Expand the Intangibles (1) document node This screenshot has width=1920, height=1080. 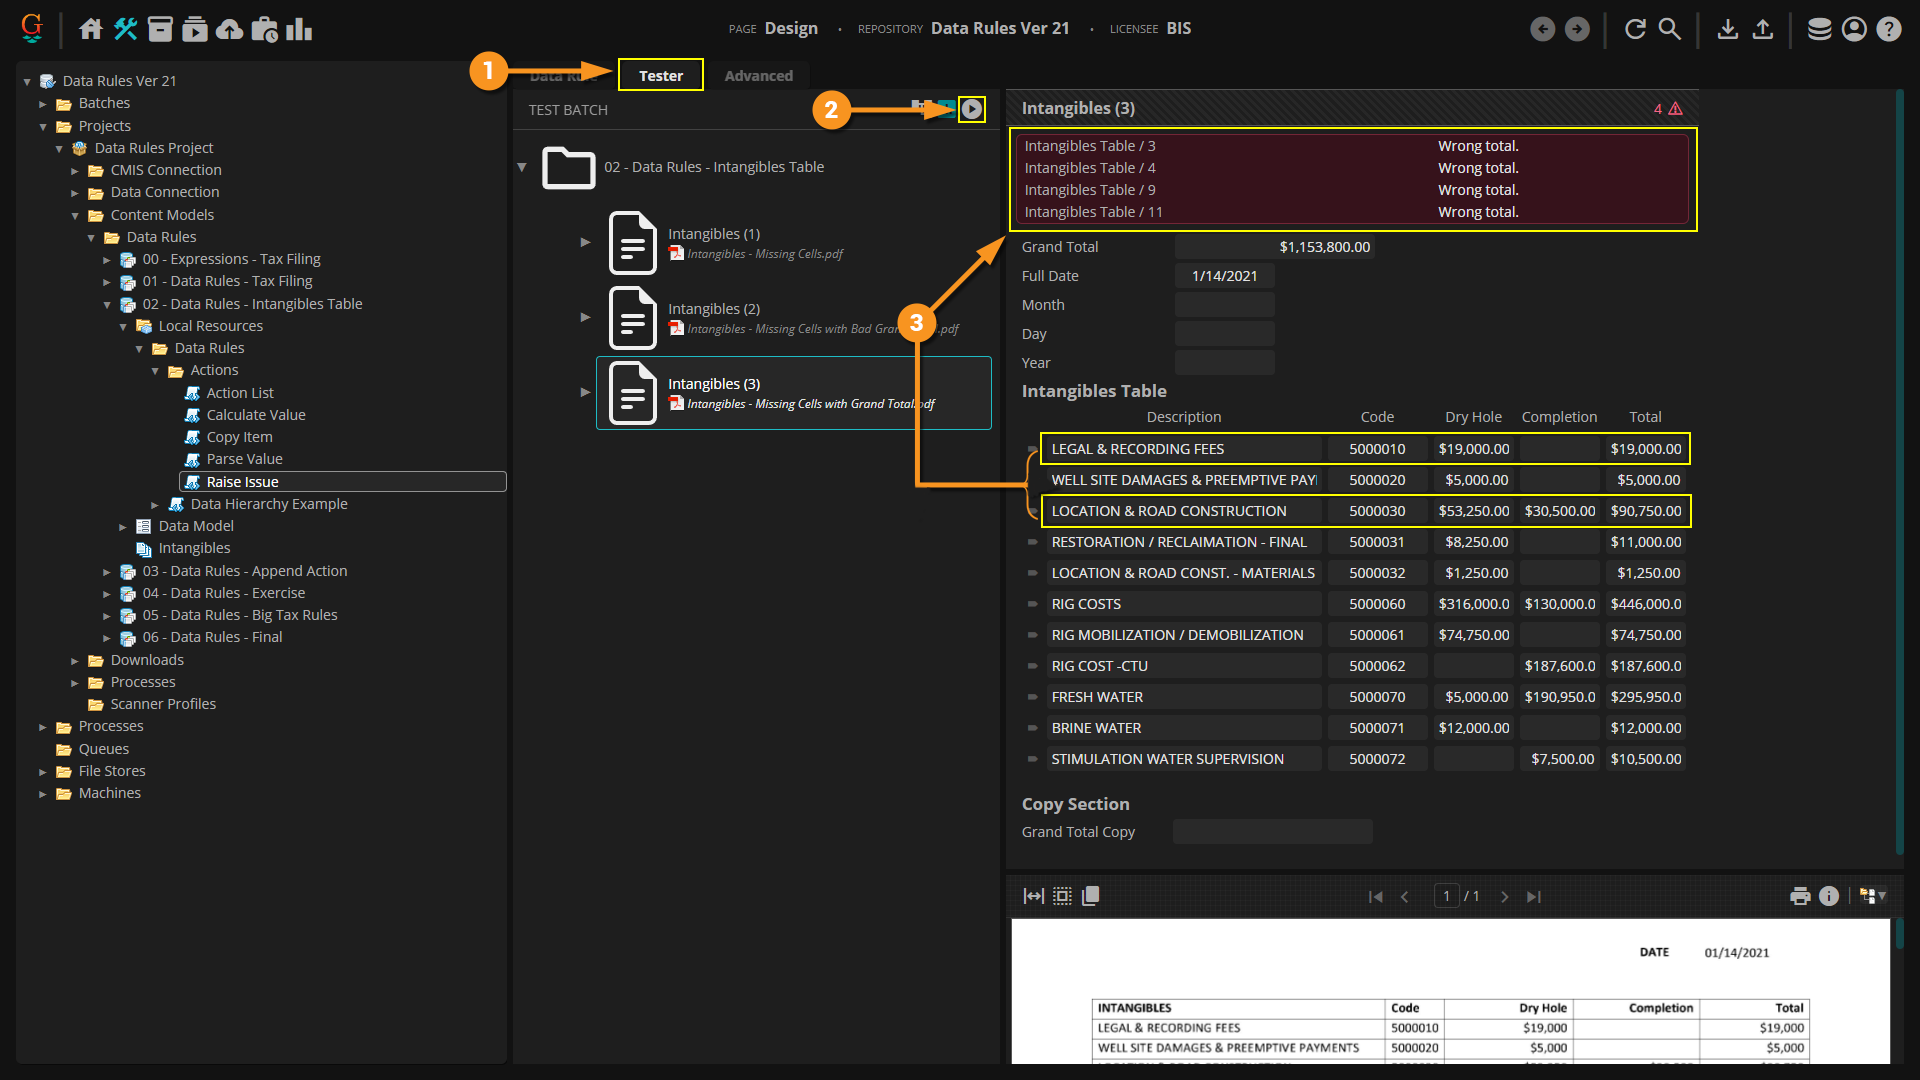(x=585, y=242)
